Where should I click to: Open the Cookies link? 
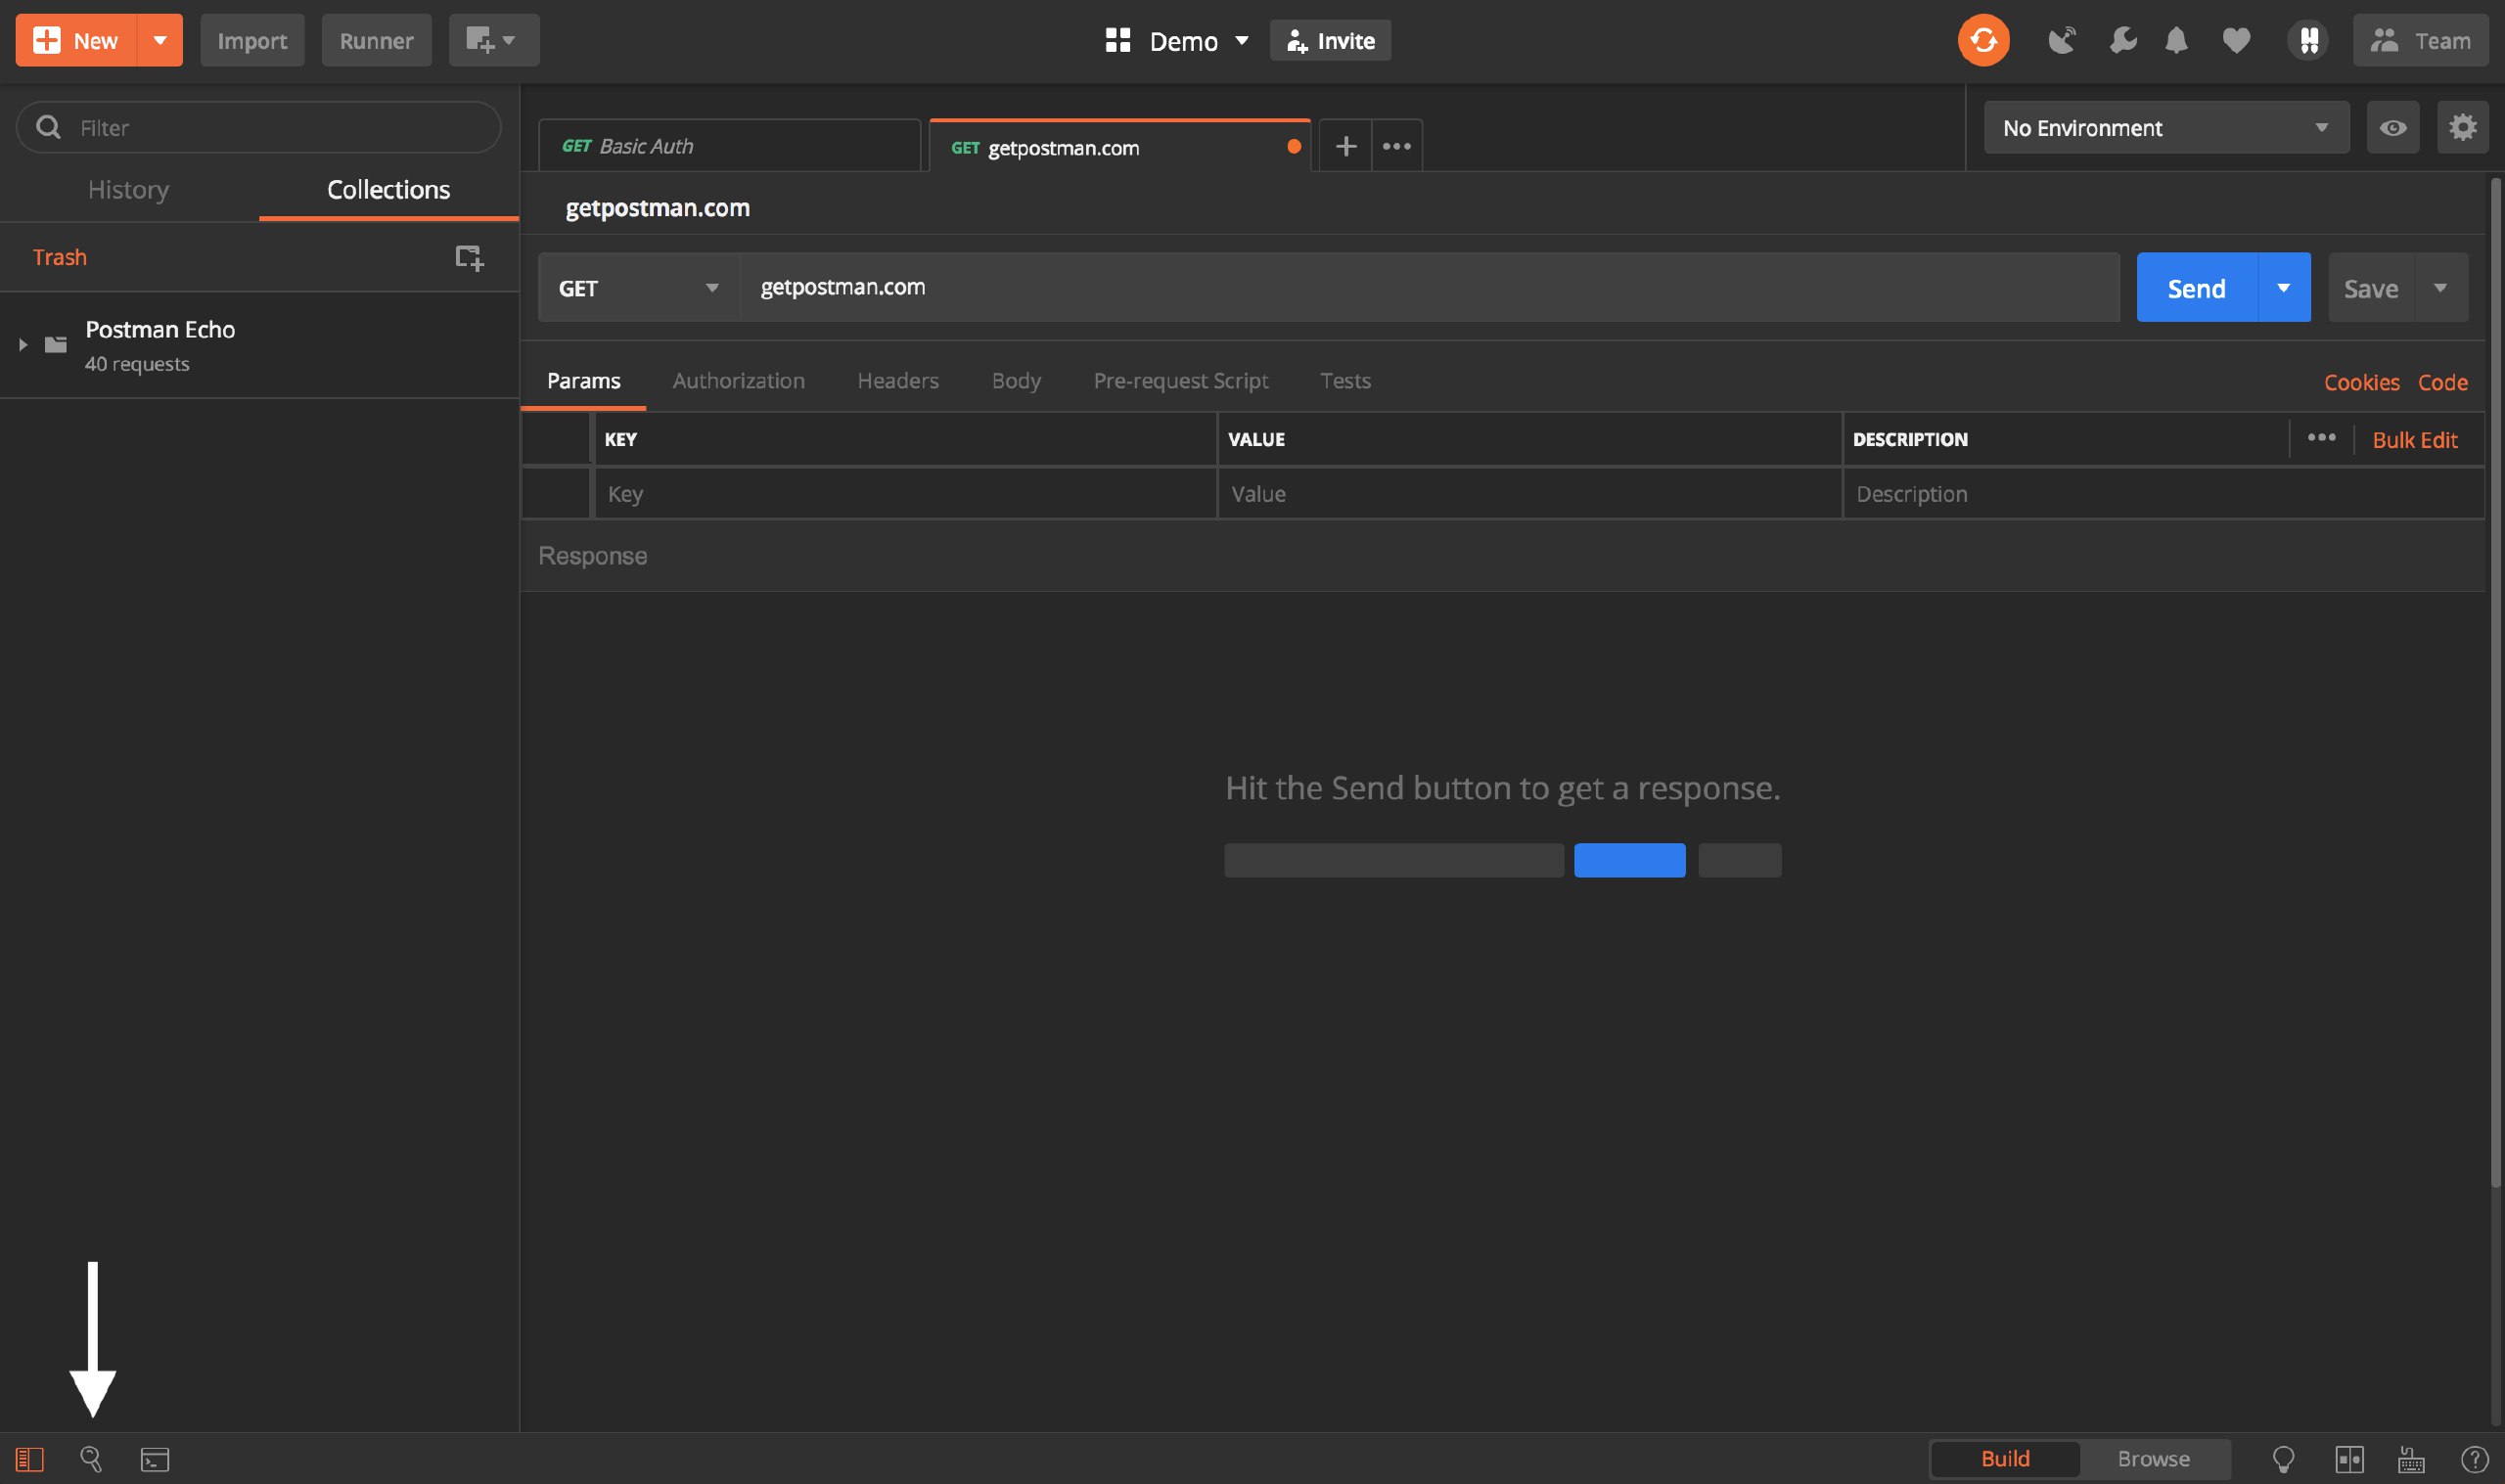2361,382
